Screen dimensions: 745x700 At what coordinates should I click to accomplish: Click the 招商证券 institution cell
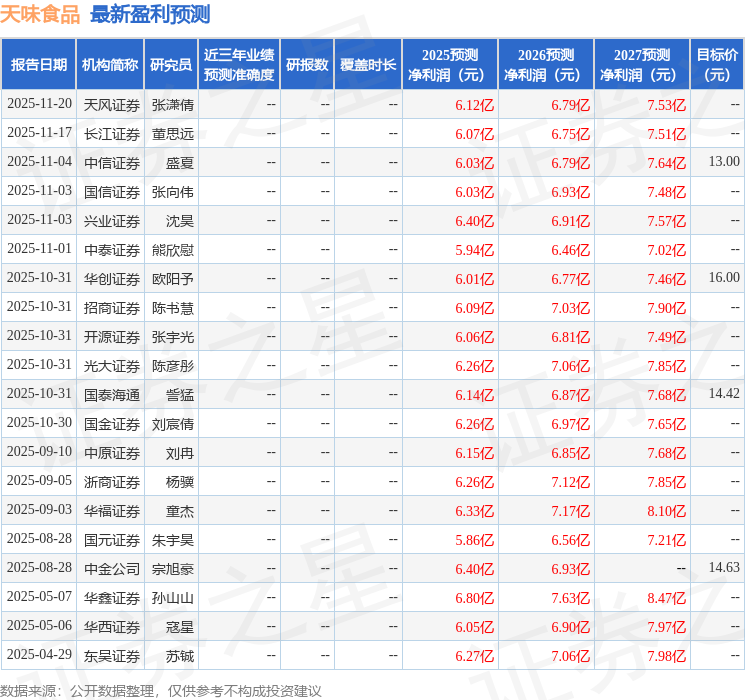coord(112,308)
